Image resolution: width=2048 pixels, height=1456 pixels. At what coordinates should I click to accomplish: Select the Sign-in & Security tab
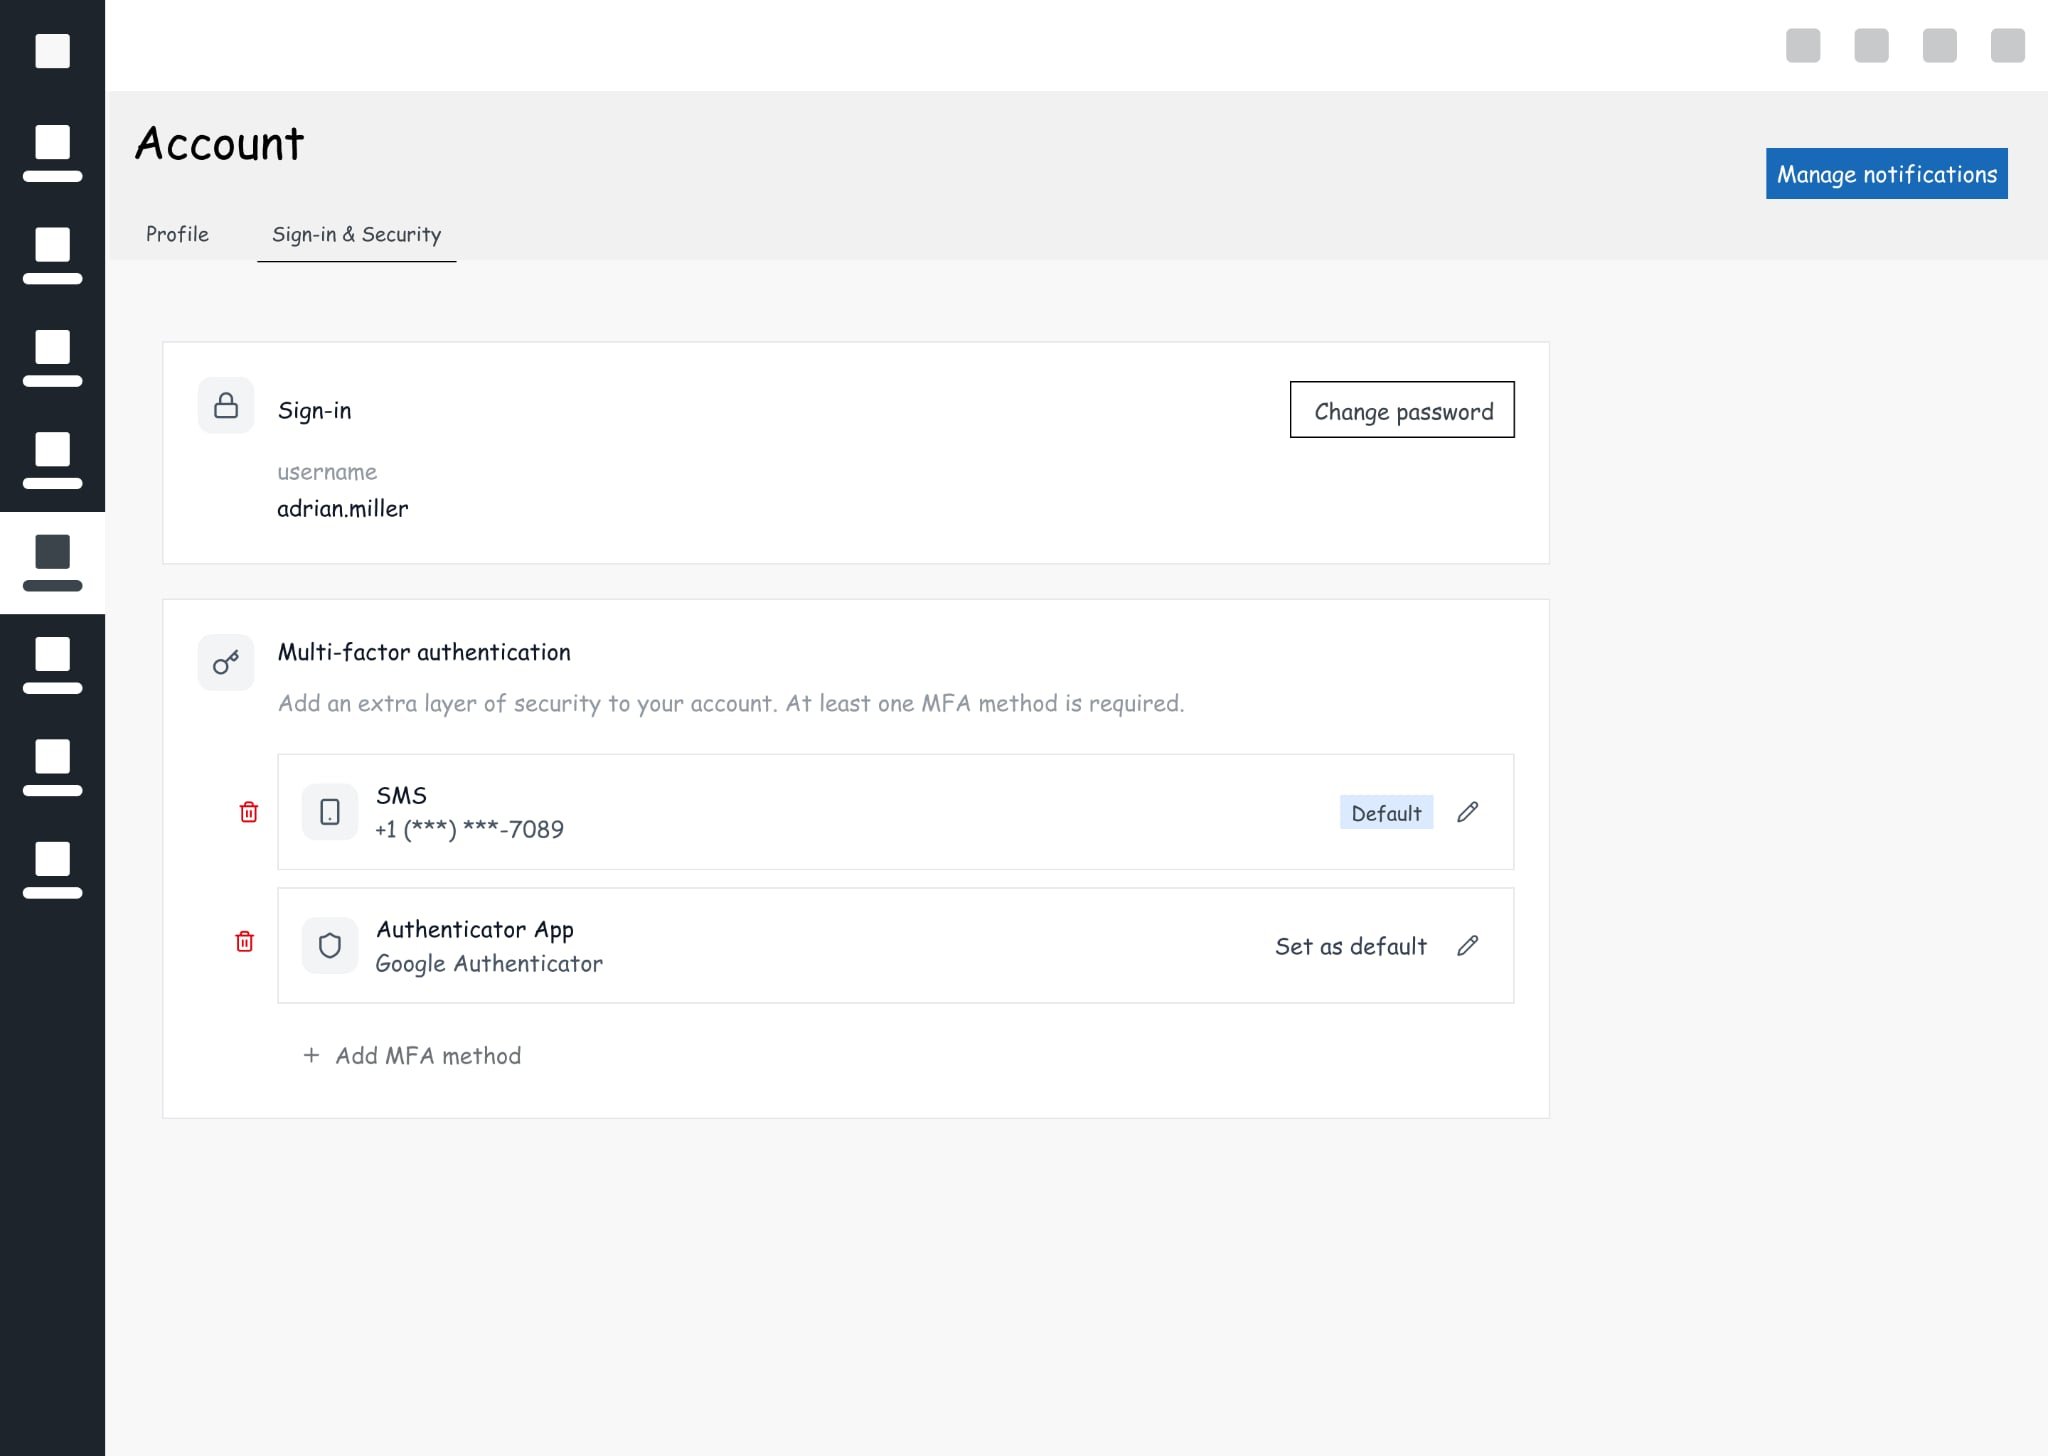356,234
